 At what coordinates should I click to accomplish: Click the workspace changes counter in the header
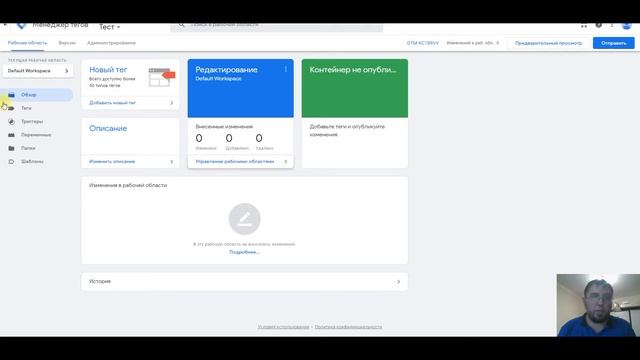tap(473, 43)
